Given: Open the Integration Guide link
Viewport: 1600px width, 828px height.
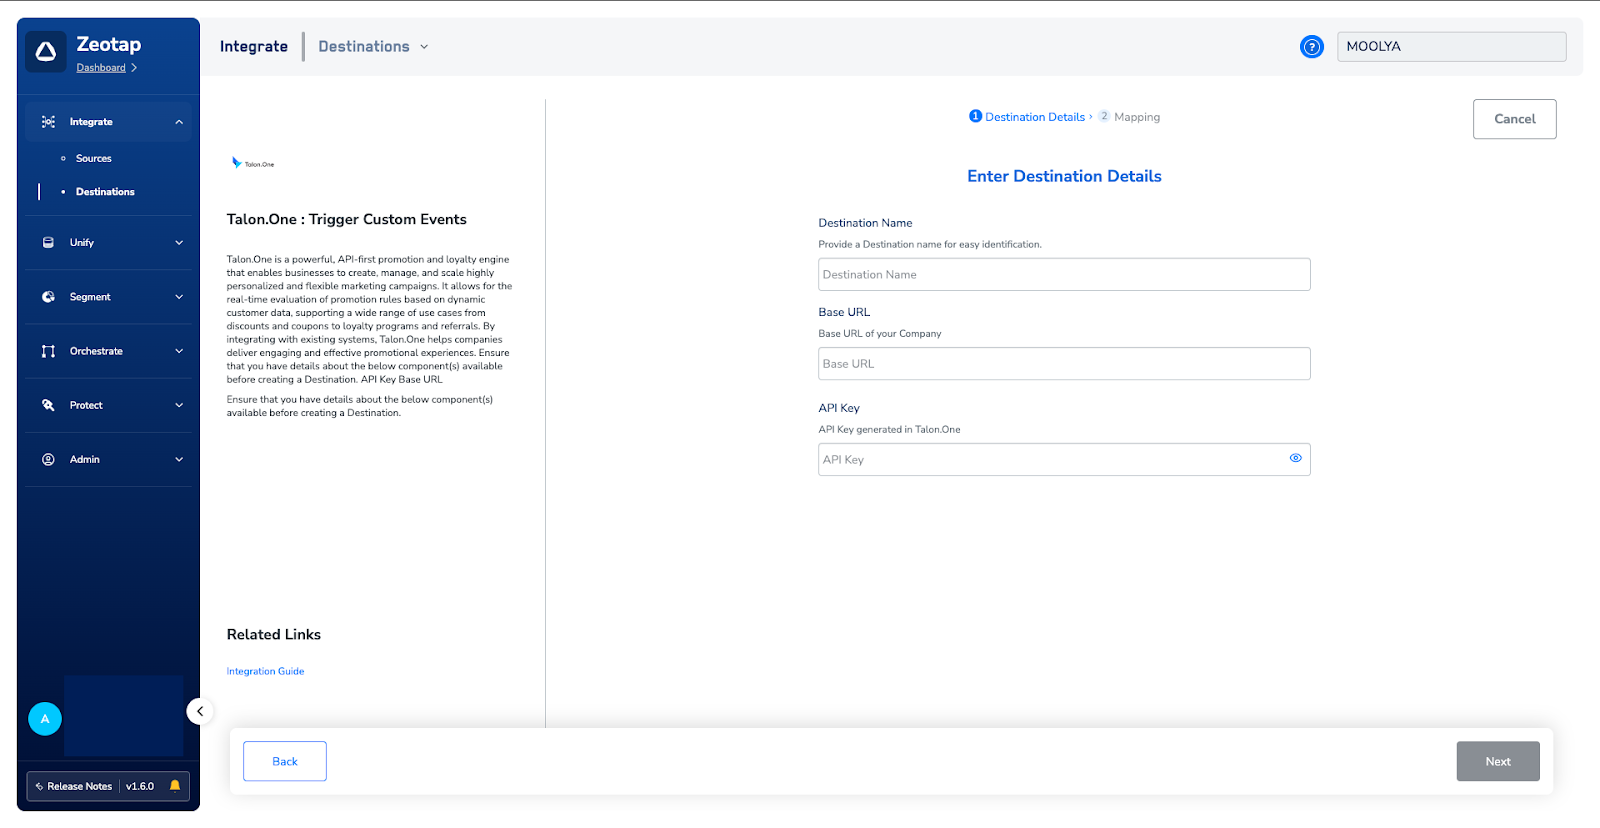Looking at the screenshot, I should pyautogui.click(x=265, y=672).
